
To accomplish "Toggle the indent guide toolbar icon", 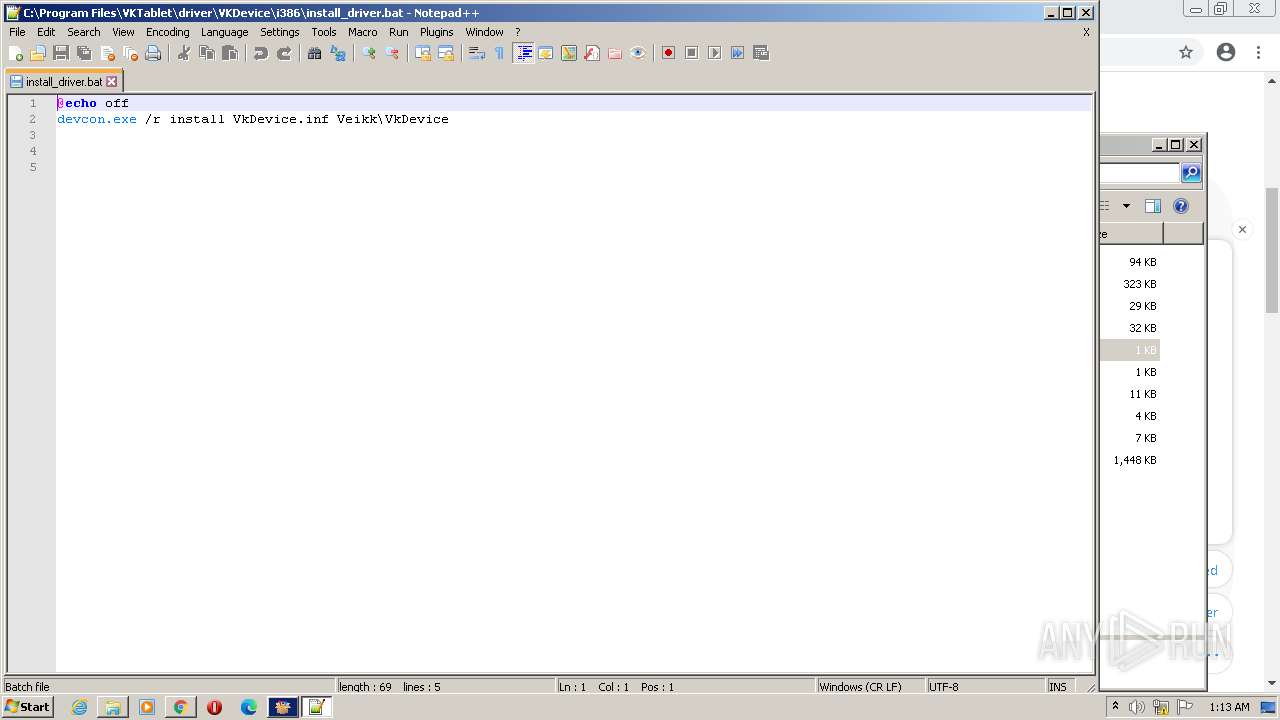I will [x=523, y=53].
